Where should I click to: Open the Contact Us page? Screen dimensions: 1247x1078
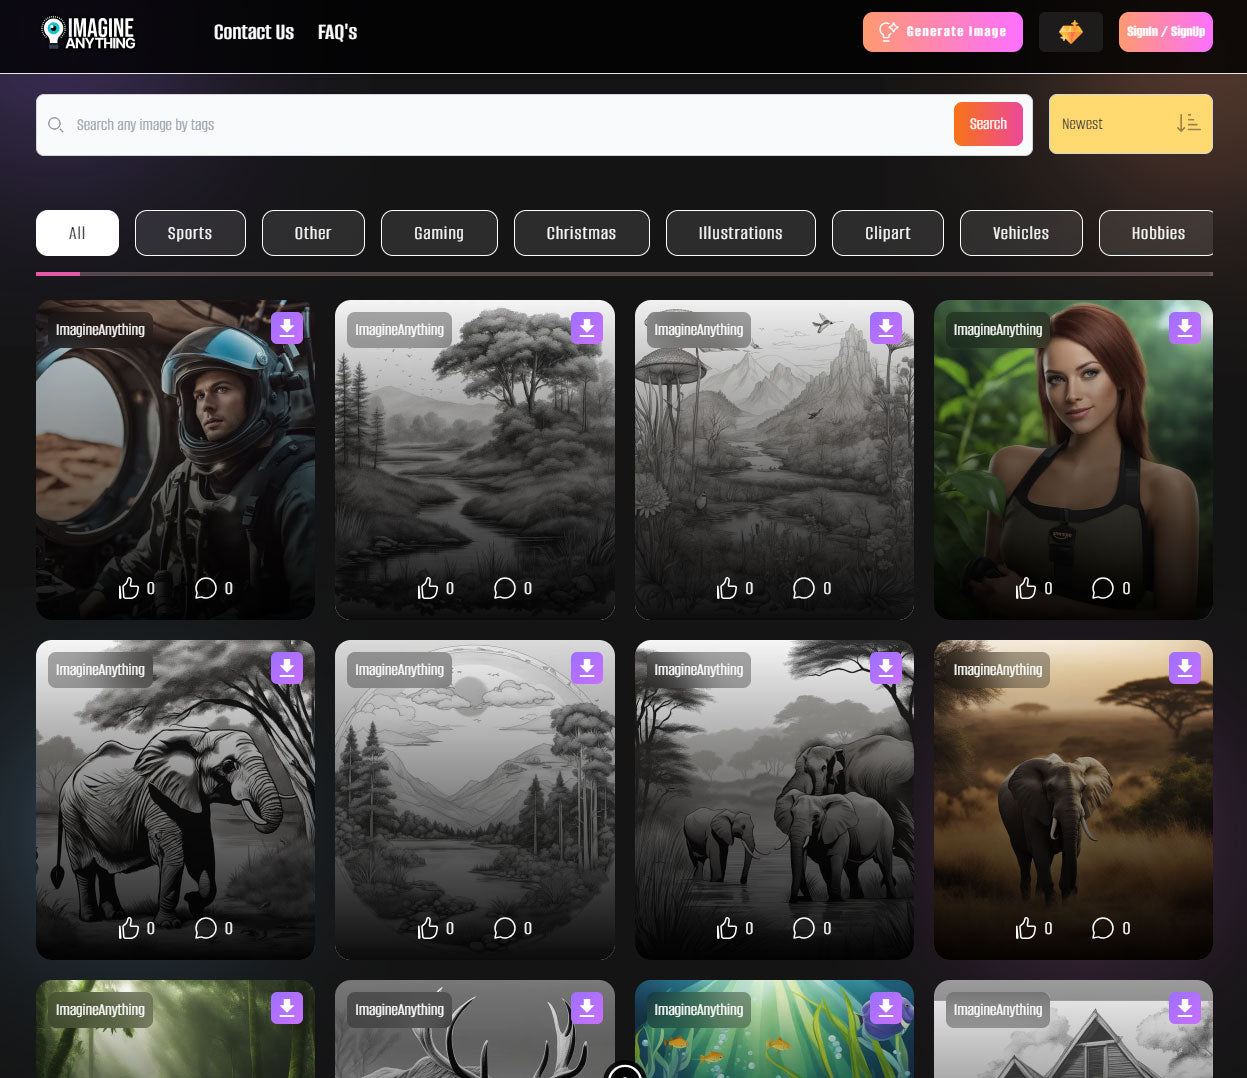coord(254,32)
